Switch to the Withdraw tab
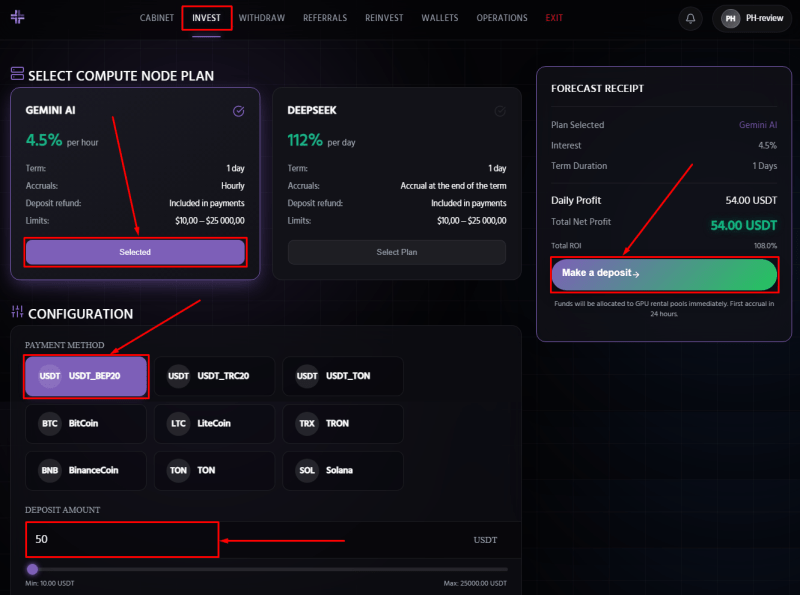Viewport: 800px width, 595px height. point(261,17)
